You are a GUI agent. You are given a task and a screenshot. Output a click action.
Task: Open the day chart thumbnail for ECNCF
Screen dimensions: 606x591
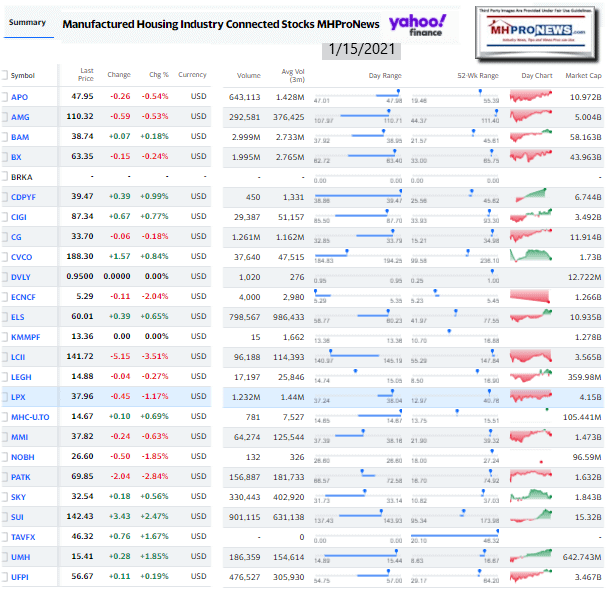click(x=536, y=295)
